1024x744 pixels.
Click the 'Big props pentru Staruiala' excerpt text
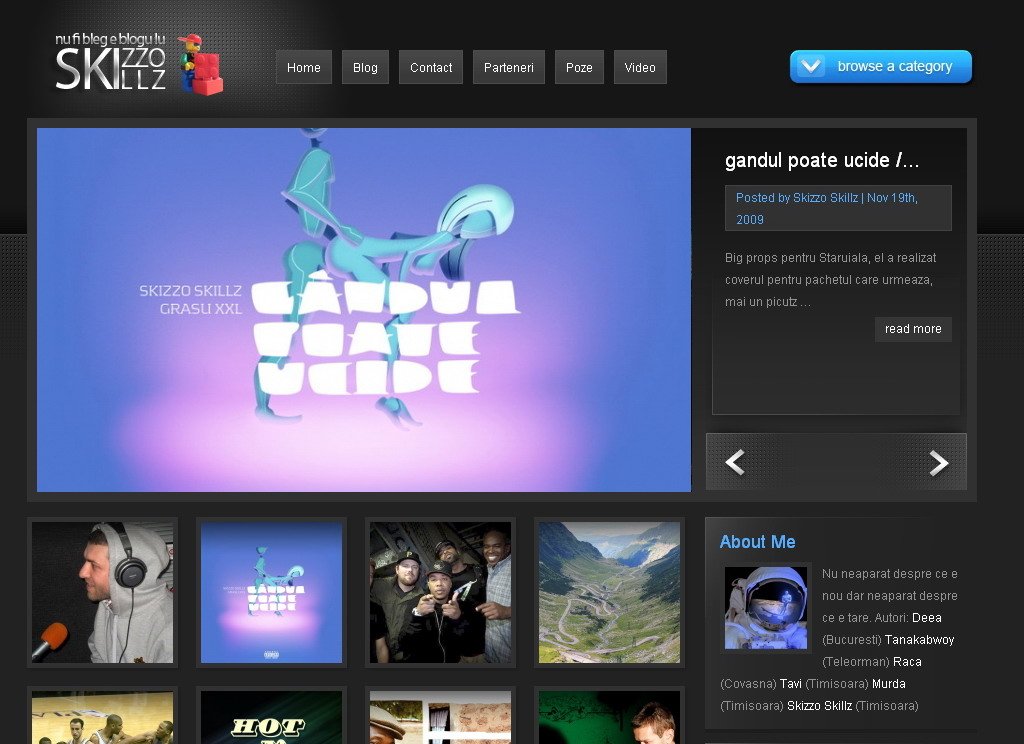pyautogui.click(x=831, y=280)
